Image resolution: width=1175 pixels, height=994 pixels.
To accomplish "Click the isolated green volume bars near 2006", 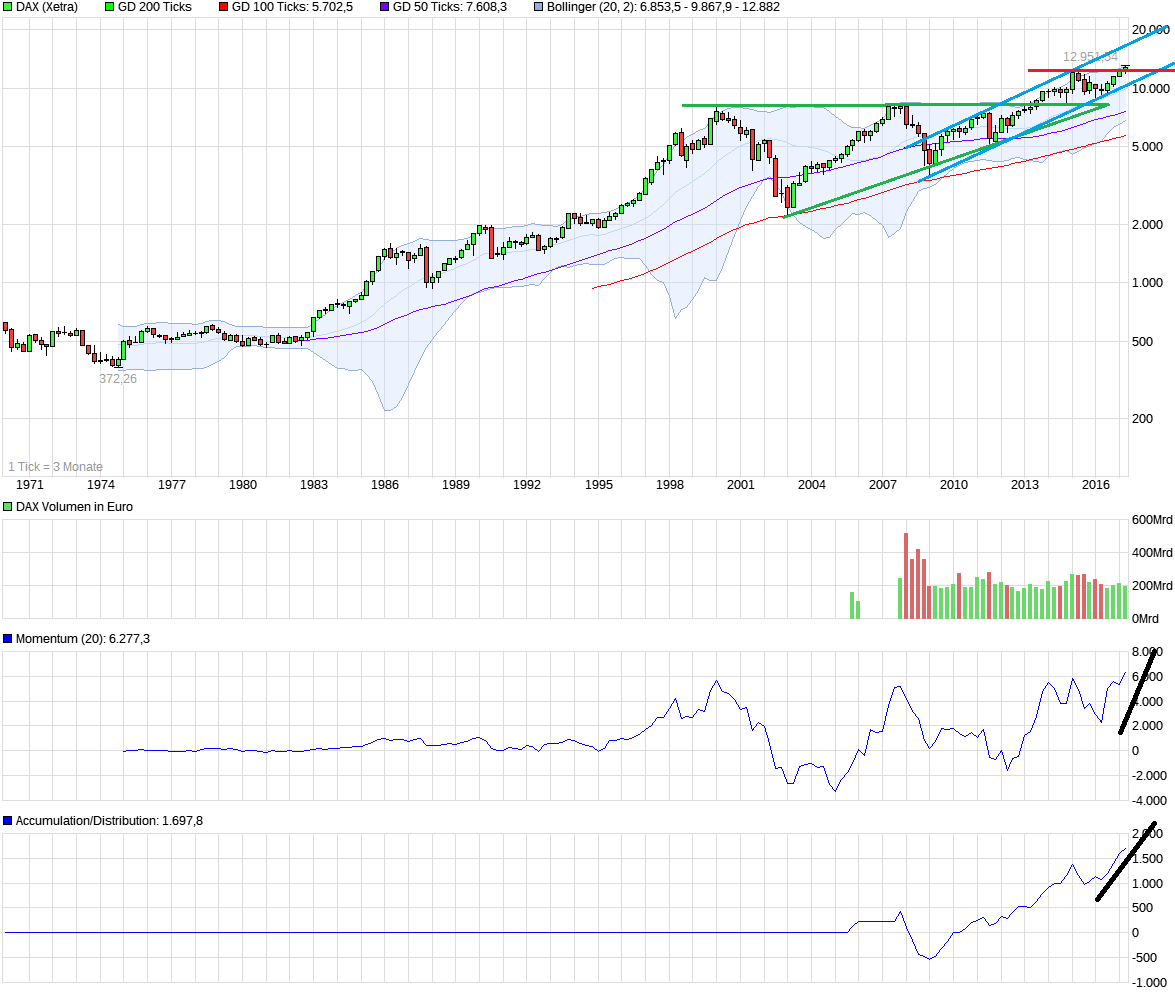I will click(x=855, y=606).
